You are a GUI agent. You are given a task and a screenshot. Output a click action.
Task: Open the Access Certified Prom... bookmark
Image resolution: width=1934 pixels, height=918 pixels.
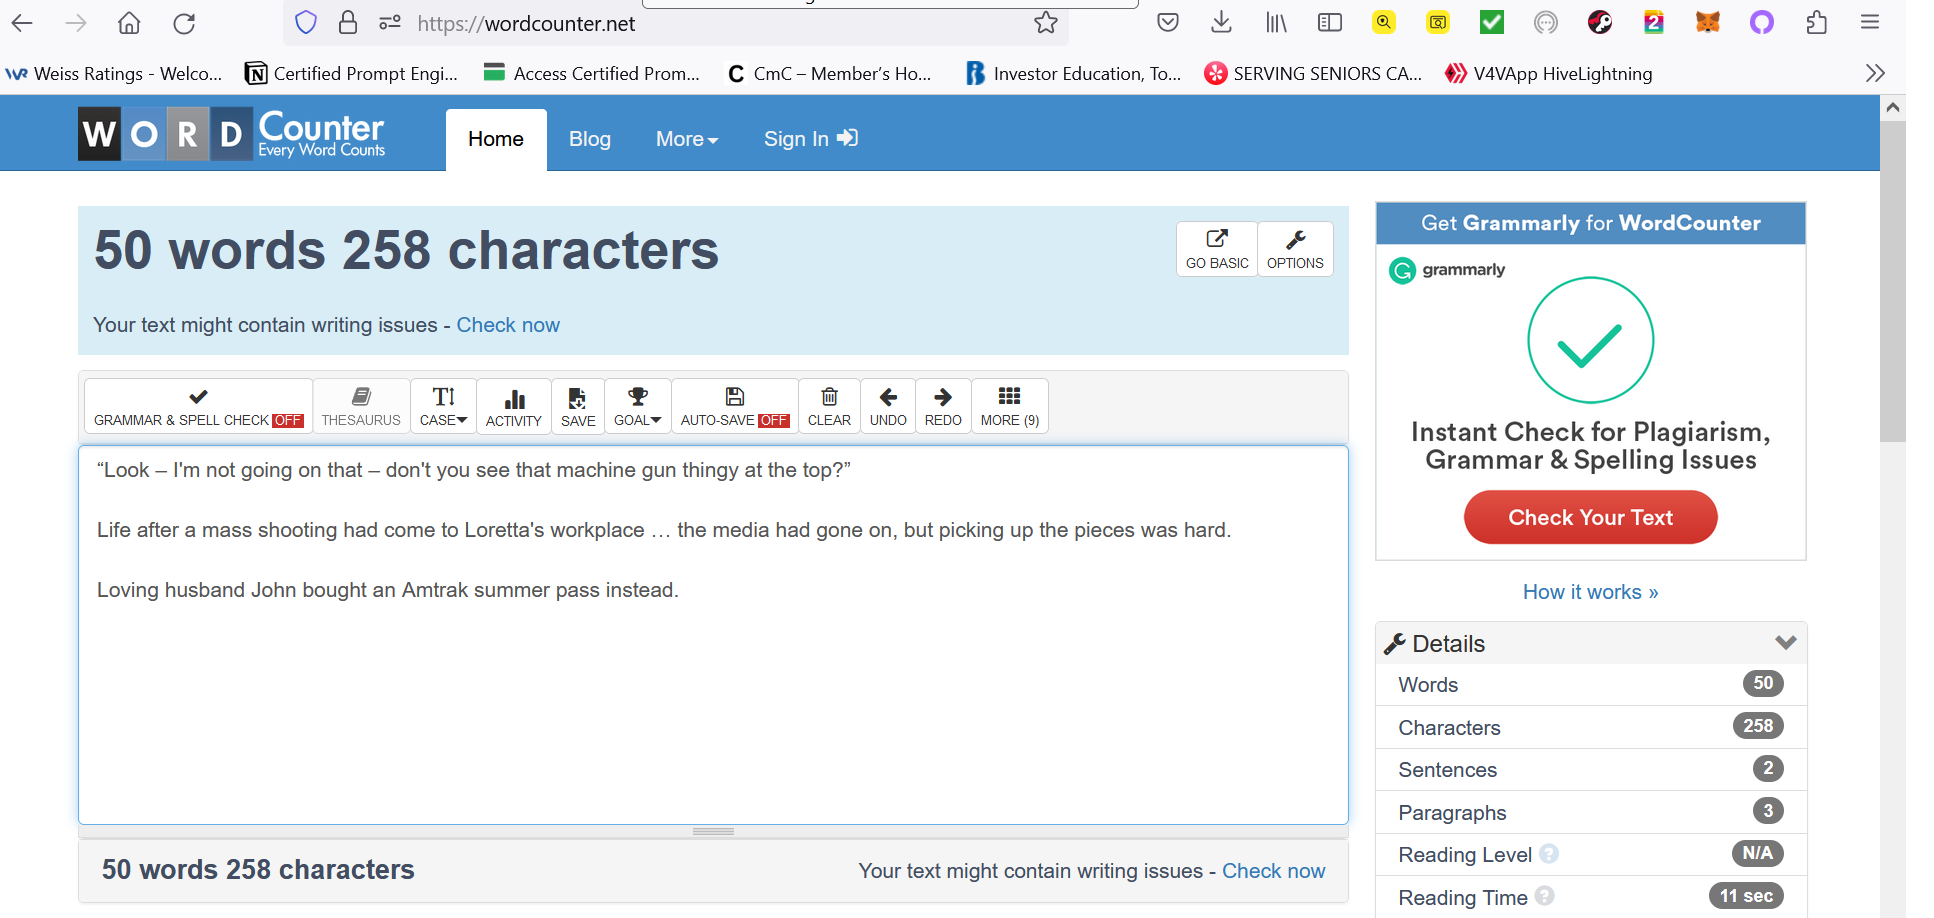(x=592, y=74)
